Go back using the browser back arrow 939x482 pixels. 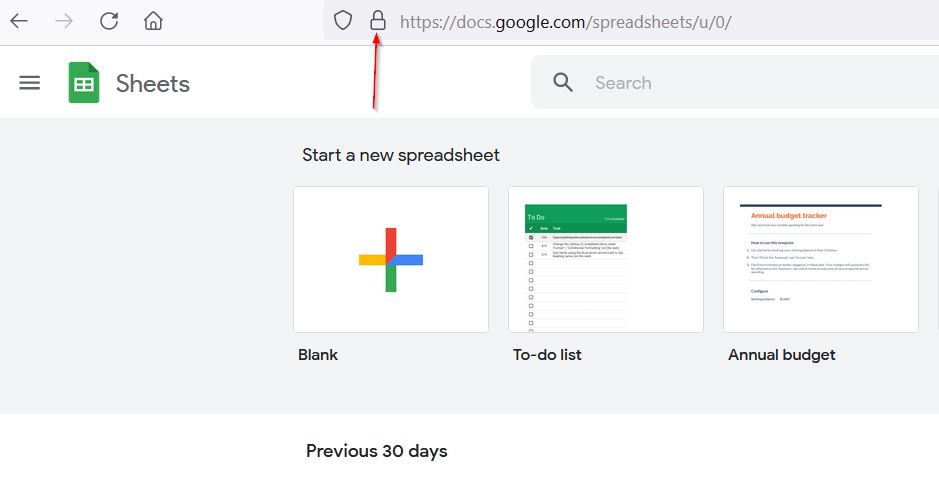(x=19, y=21)
